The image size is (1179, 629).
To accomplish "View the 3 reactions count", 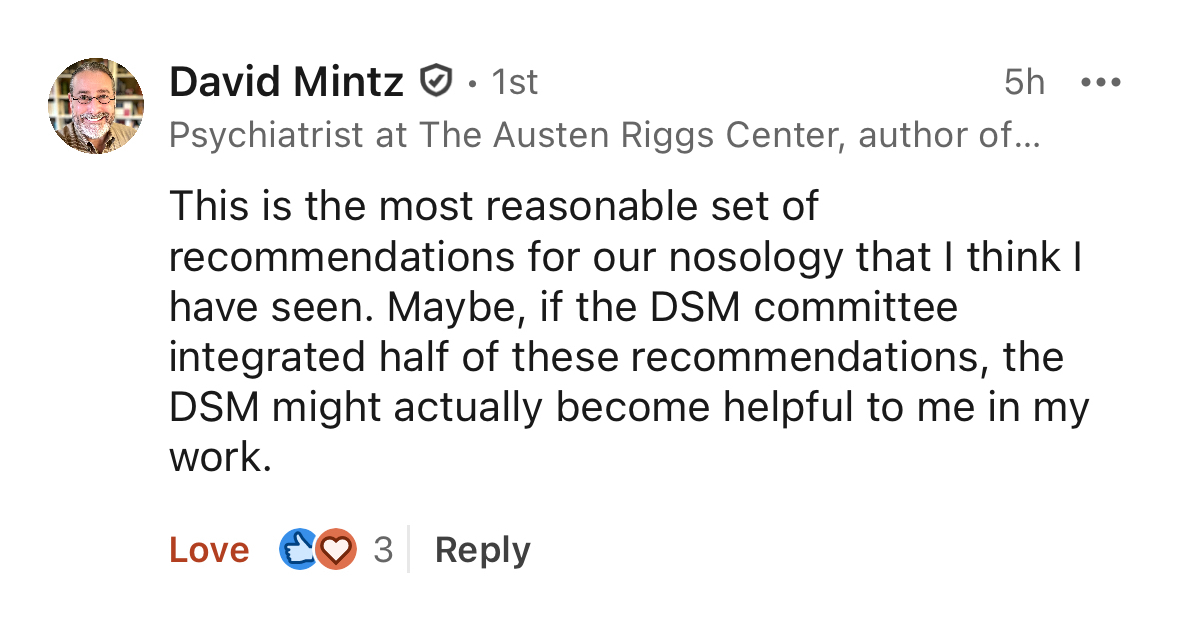I will pyautogui.click(x=383, y=550).
